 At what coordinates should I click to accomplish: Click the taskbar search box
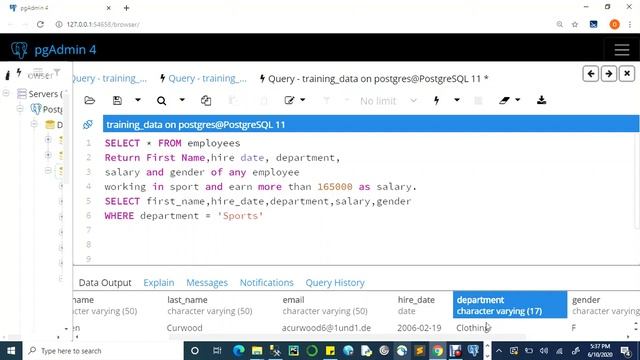pyautogui.click(x=102, y=351)
